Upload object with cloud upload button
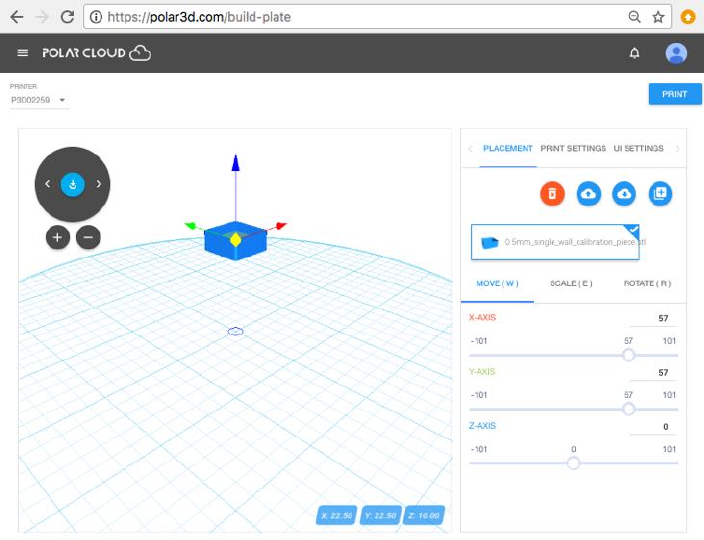The image size is (704, 540). [589, 194]
